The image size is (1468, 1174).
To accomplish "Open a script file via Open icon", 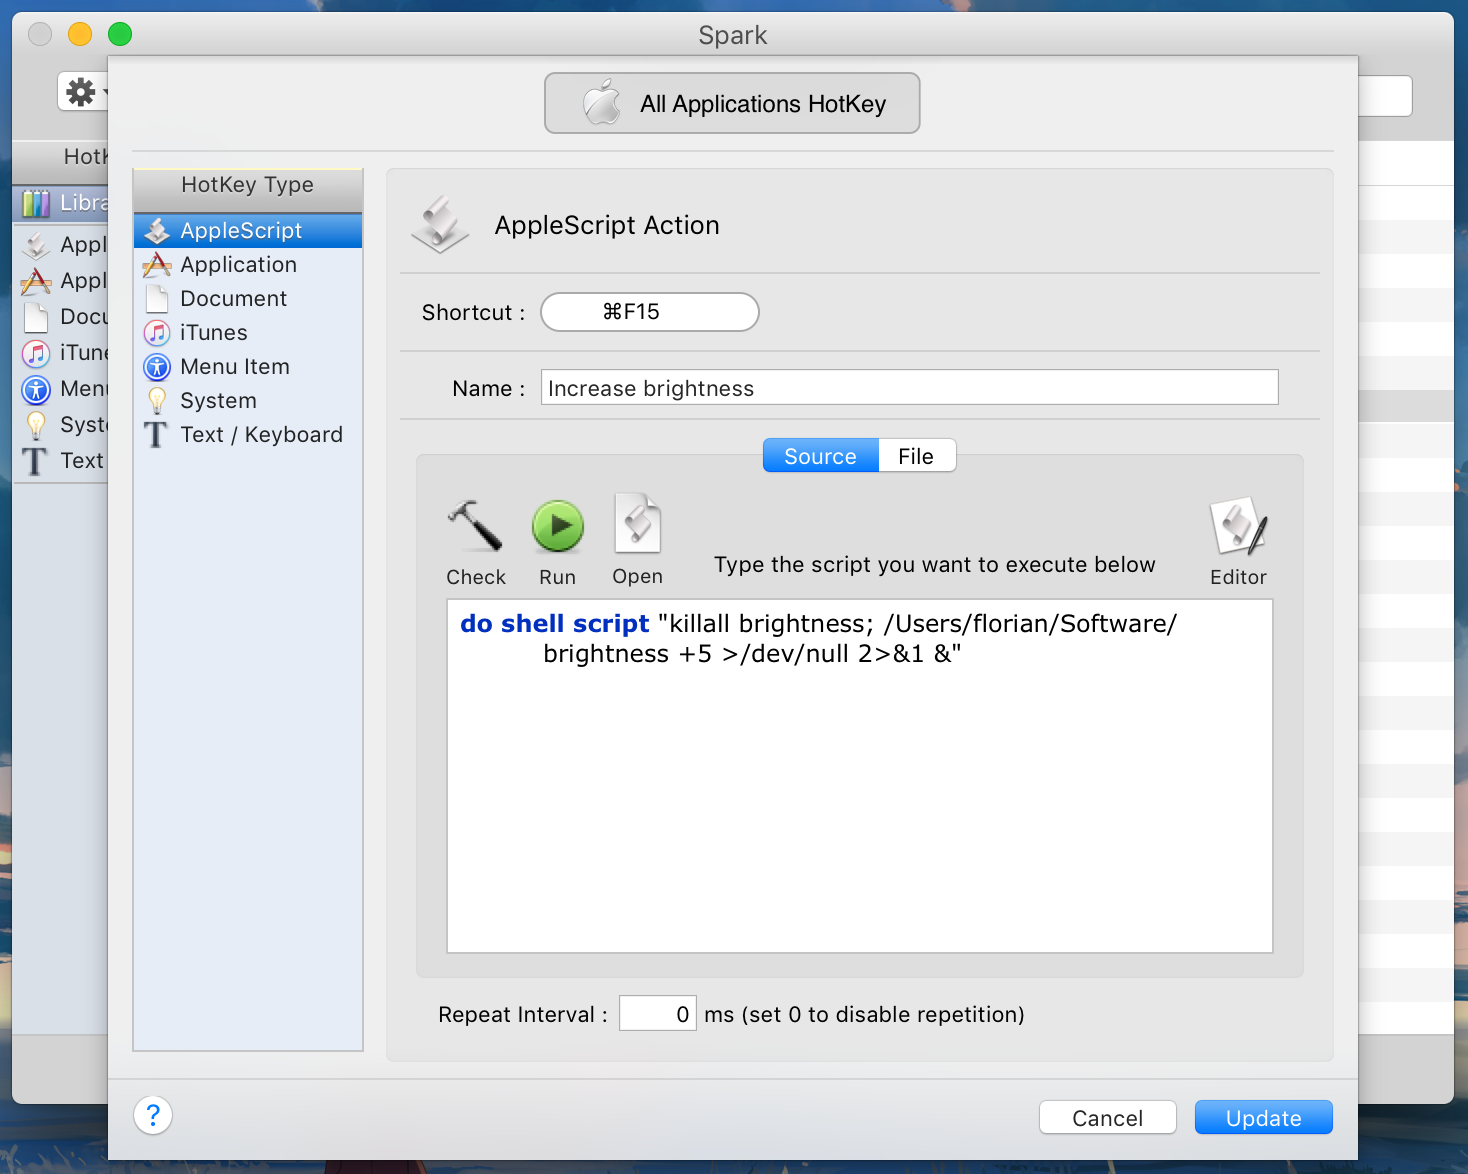I will pos(638,523).
